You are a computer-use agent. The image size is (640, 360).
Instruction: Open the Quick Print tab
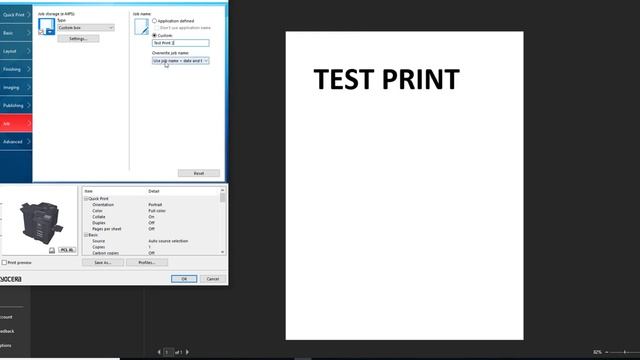click(16, 15)
